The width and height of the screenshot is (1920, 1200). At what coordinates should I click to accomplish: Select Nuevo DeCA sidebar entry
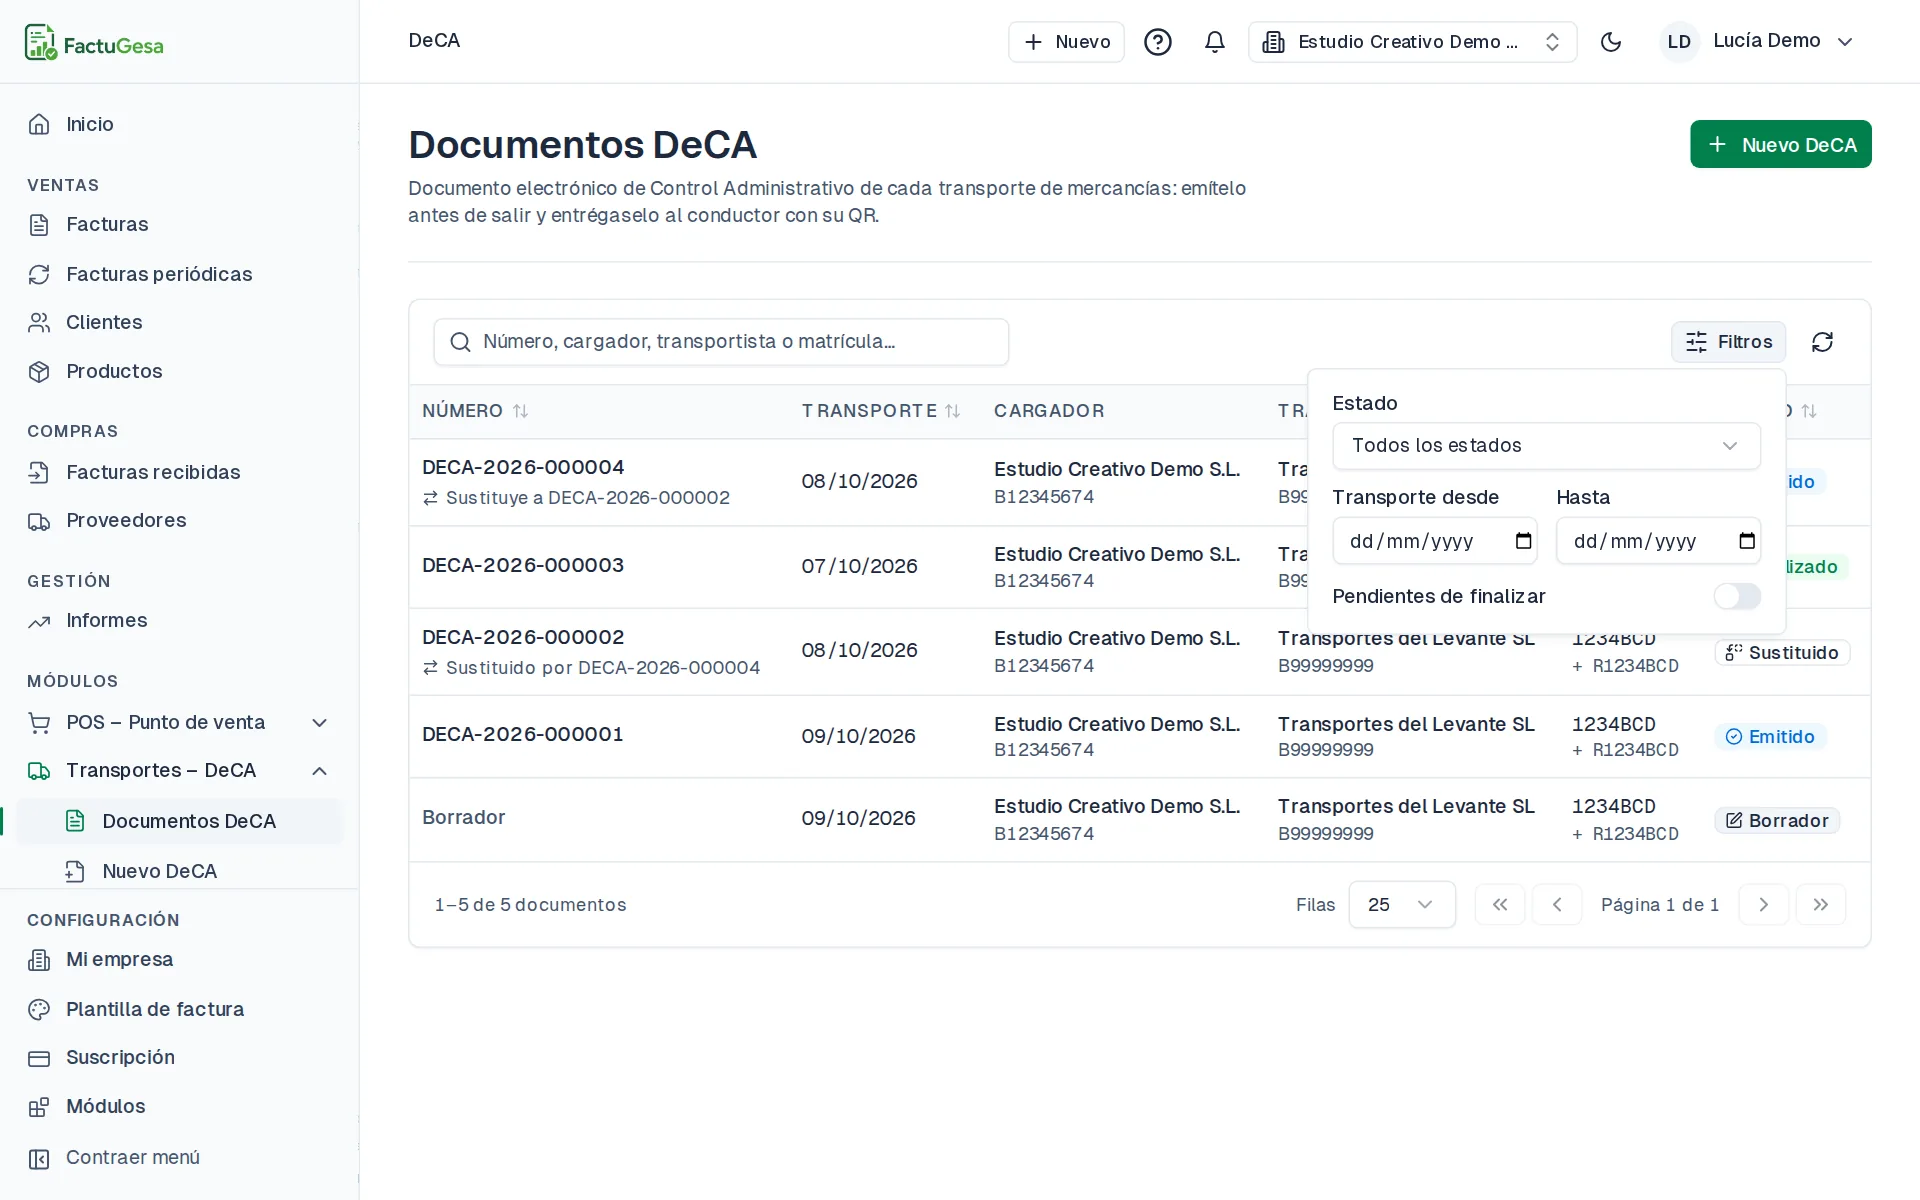pyautogui.click(x=180, y=871)
